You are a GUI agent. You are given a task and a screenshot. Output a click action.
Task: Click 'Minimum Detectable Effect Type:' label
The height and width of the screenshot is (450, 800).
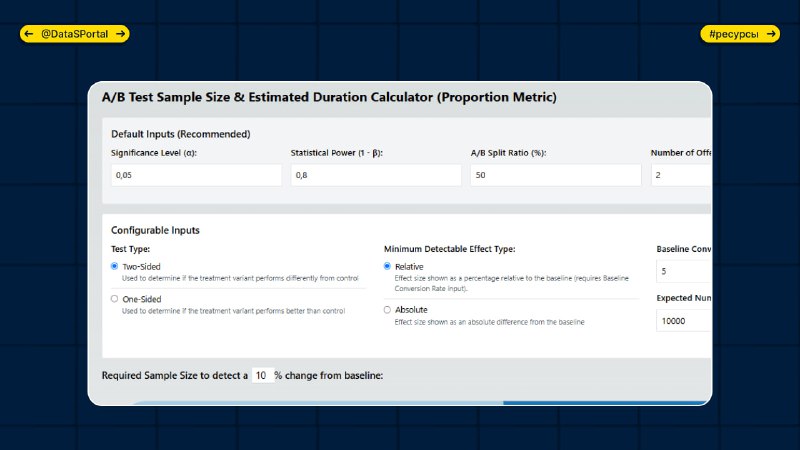pos(449,249)
